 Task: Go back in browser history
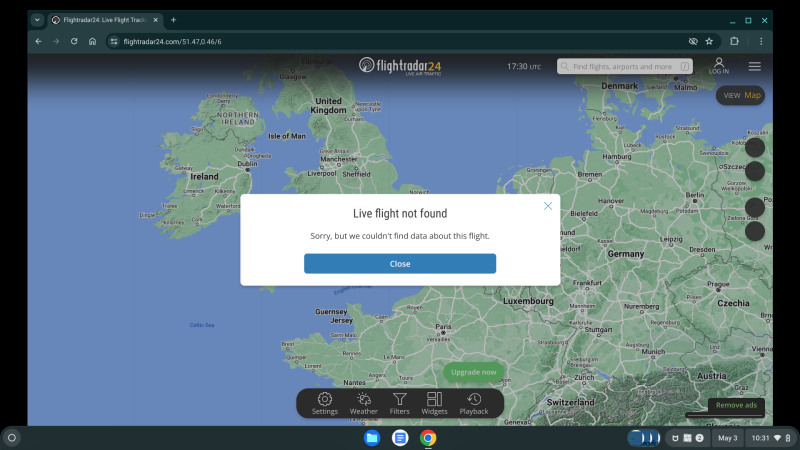[x=39, y=41]
